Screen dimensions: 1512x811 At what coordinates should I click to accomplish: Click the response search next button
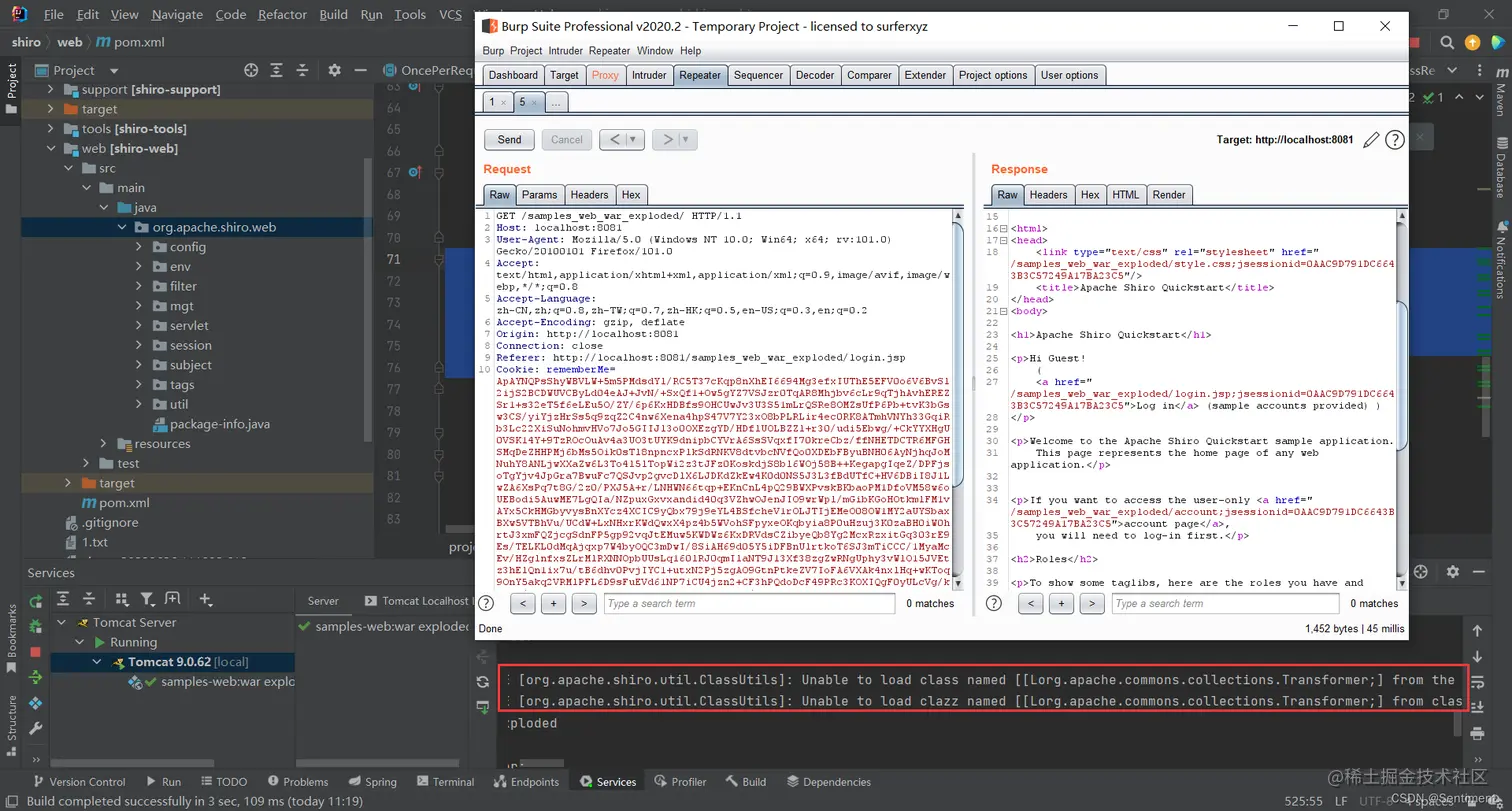point(1092,603)
